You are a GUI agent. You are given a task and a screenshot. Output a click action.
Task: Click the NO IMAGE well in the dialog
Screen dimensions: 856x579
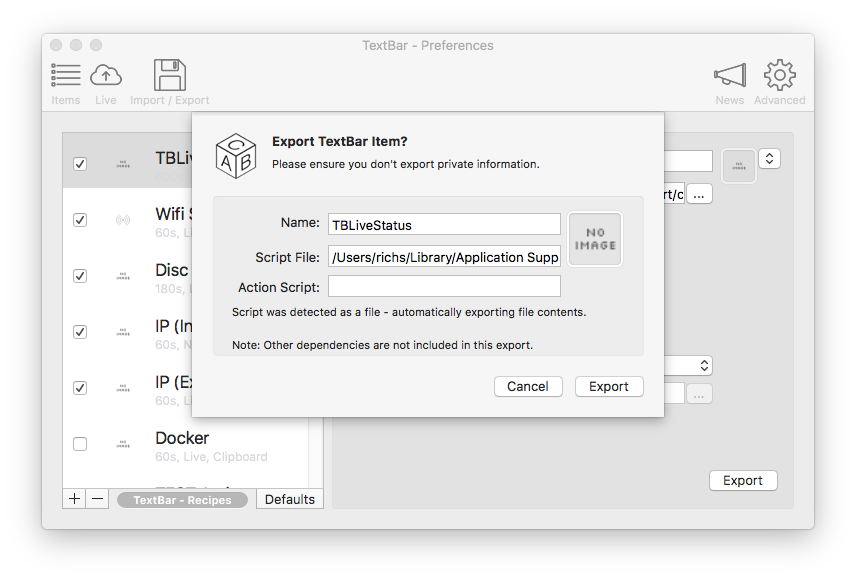(x=595, y=239)
